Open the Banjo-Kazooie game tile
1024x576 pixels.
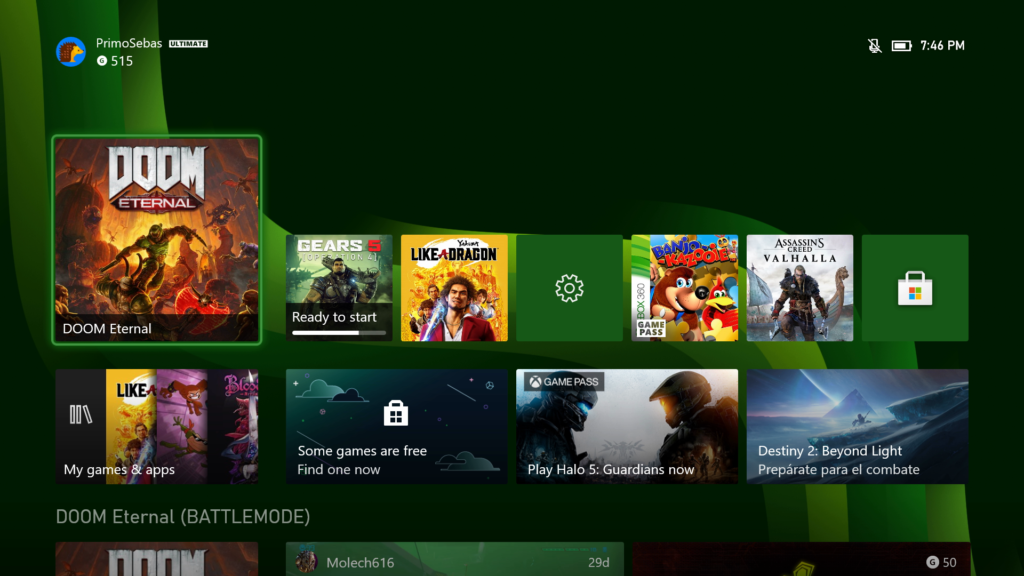click(x=684, y=288)
